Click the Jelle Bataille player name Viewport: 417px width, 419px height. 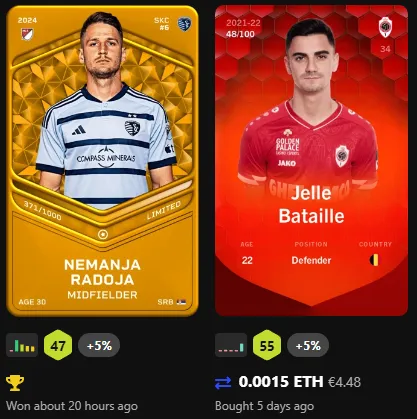(311, 205)
